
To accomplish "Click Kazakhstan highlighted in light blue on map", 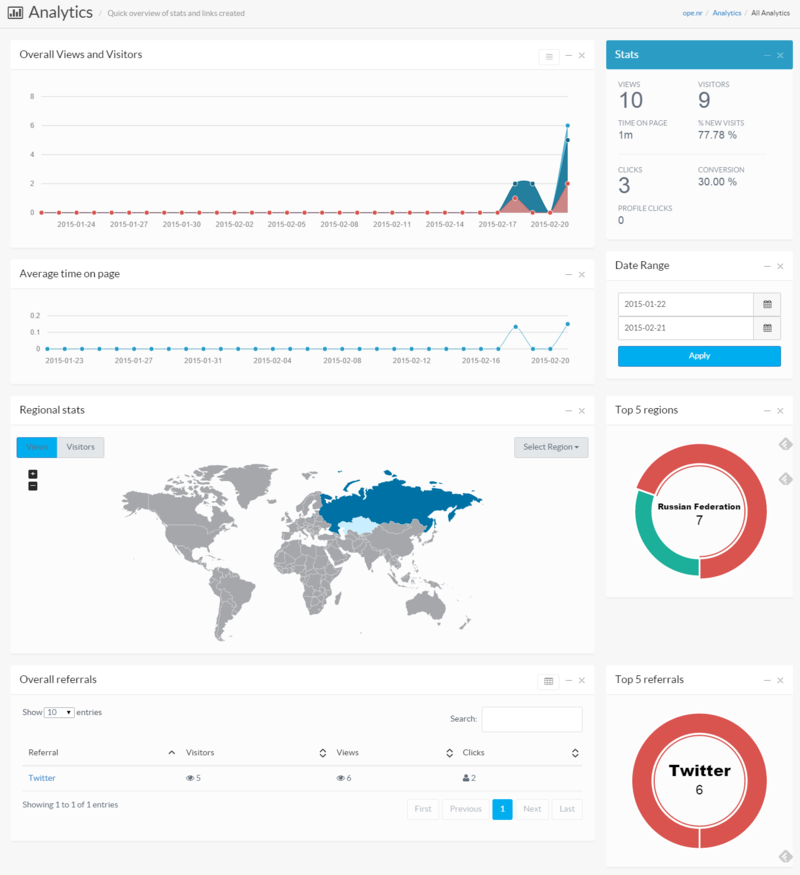I will pyautogui.click(x=357, y=526).
